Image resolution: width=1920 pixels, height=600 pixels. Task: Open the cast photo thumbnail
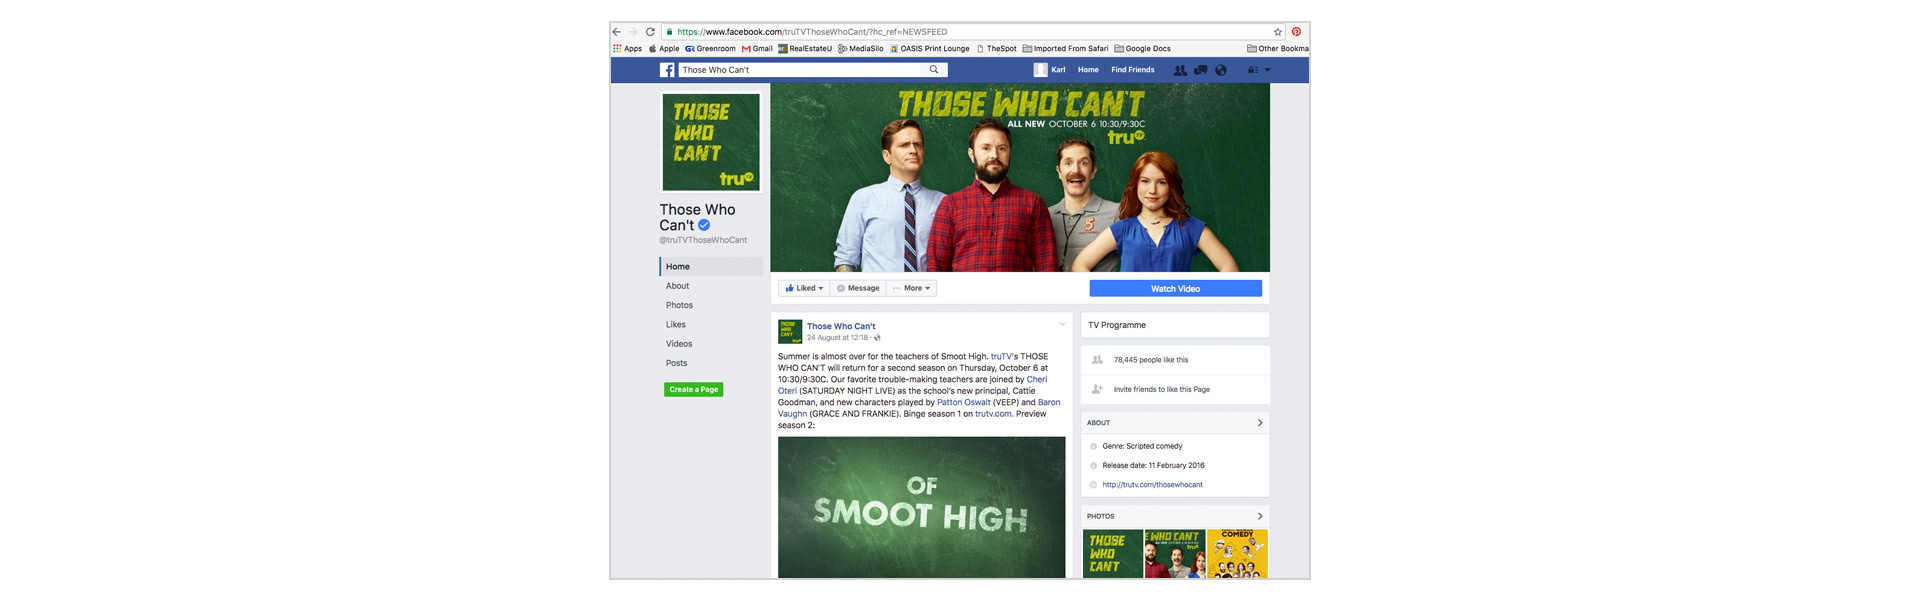[1175, 554]
